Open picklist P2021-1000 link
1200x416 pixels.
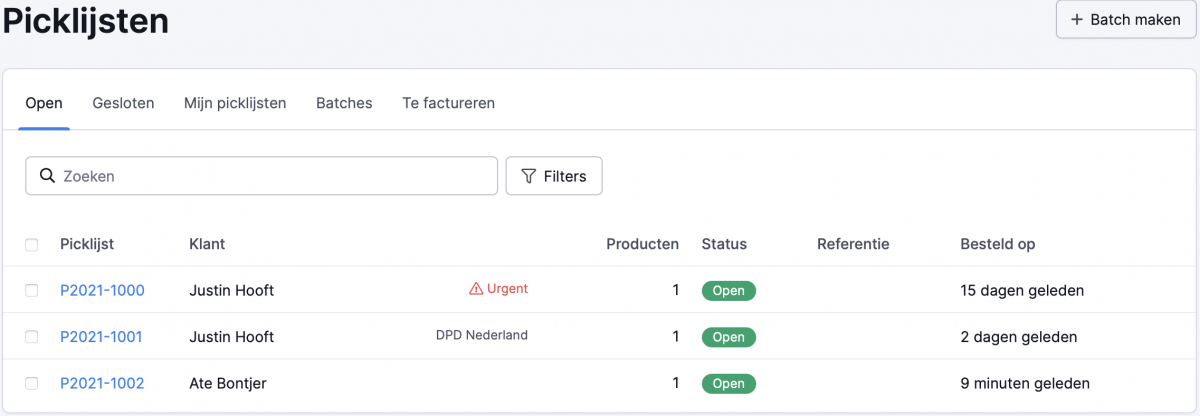[x=102, y=290]
